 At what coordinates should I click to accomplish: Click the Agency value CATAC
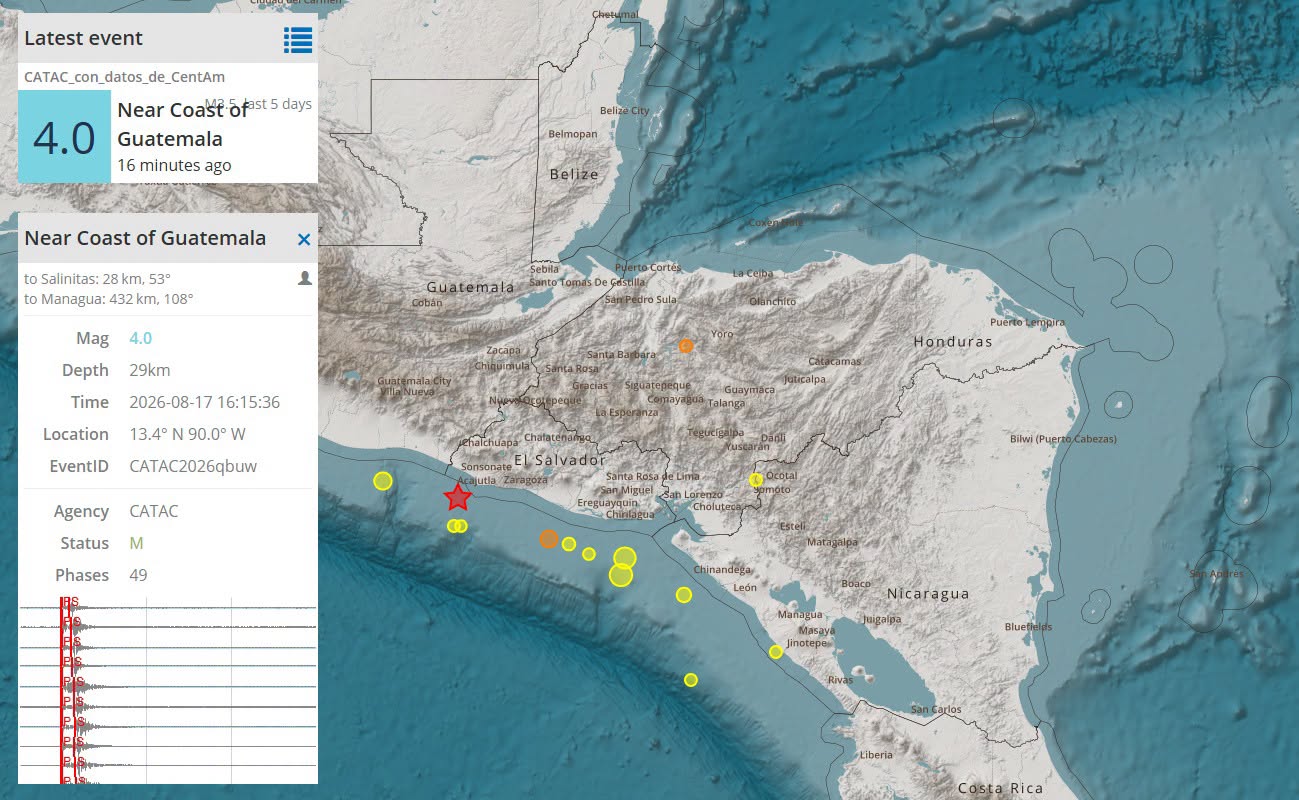coord(154,511)
